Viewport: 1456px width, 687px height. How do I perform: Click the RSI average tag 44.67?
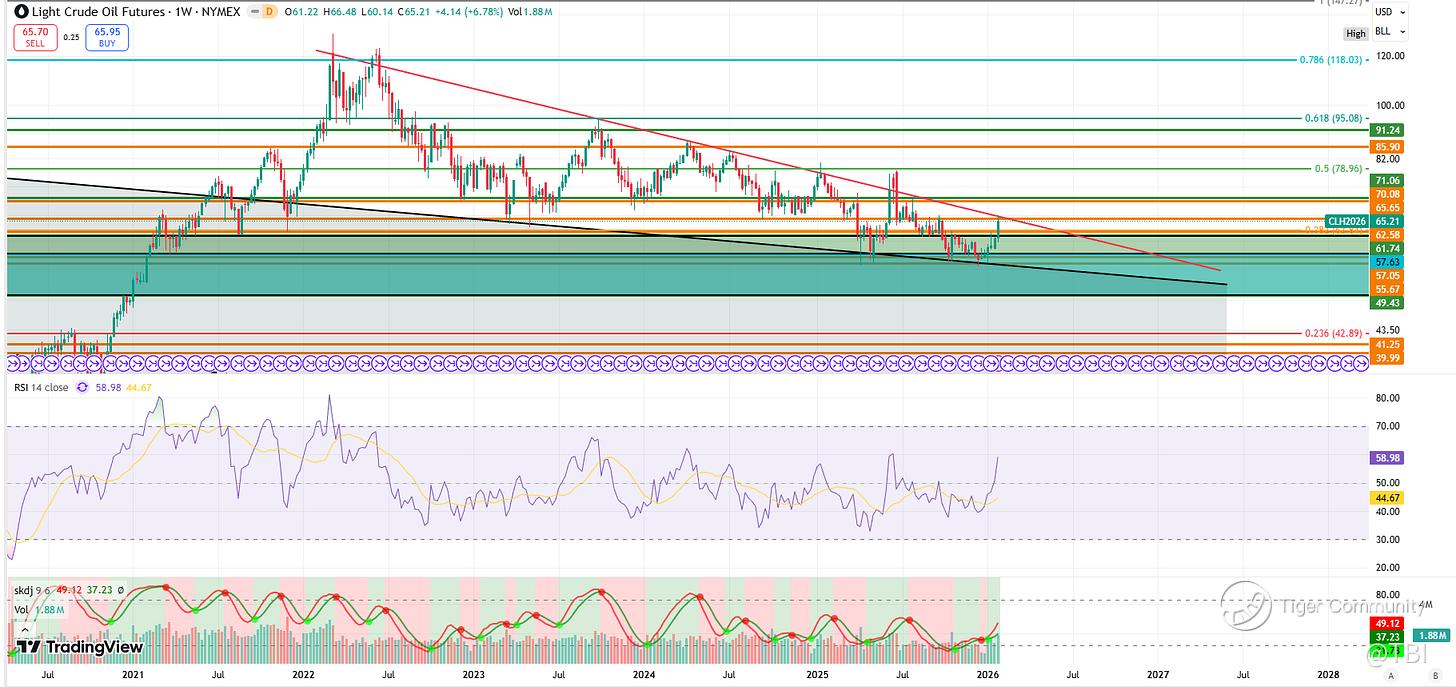[1388, 498]
